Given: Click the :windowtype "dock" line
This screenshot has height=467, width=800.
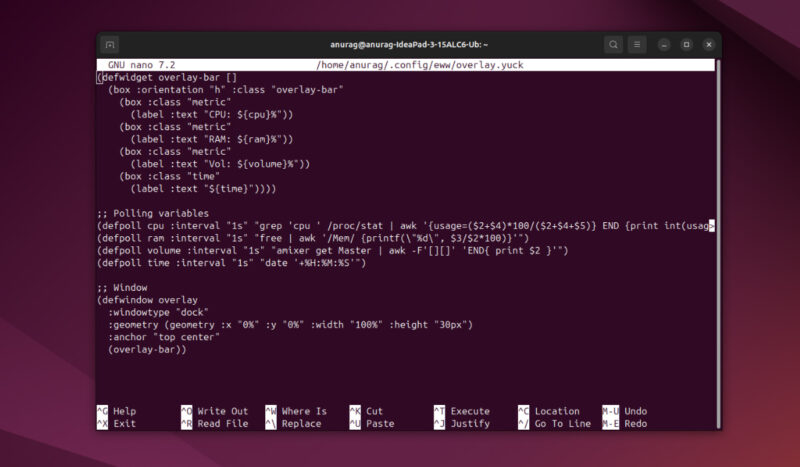Looking at the screenshot, I should point(158,312).
